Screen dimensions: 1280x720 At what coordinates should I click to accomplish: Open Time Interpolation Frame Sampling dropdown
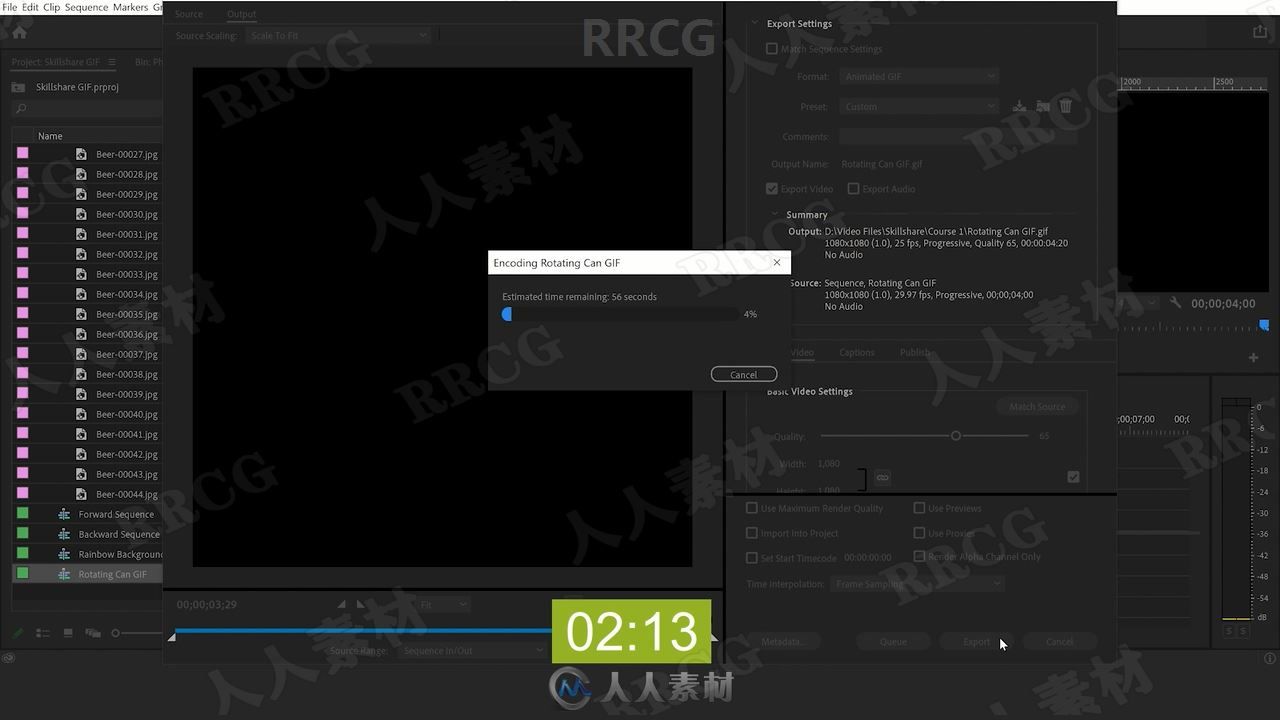[x=917, y=583]
